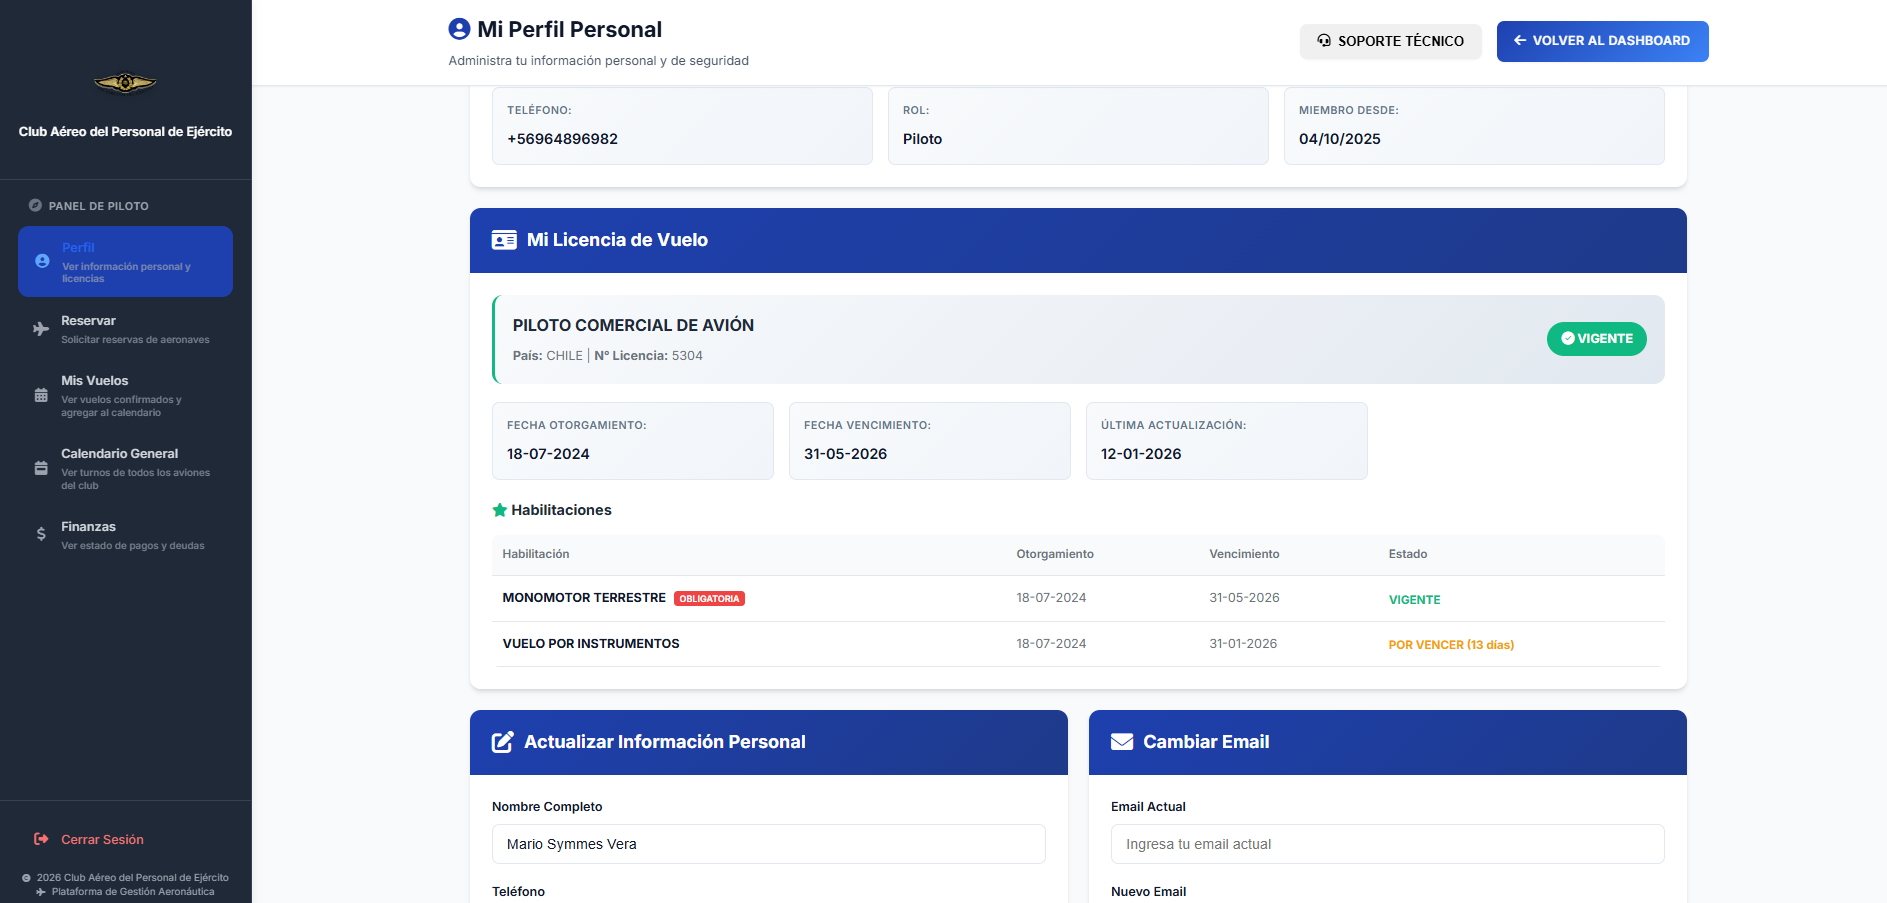Click the green VIGENTE status badge
Image resolution: width=1887 pixels, height=903 pixels.
pyautogui.click(x=1596, y=339)
